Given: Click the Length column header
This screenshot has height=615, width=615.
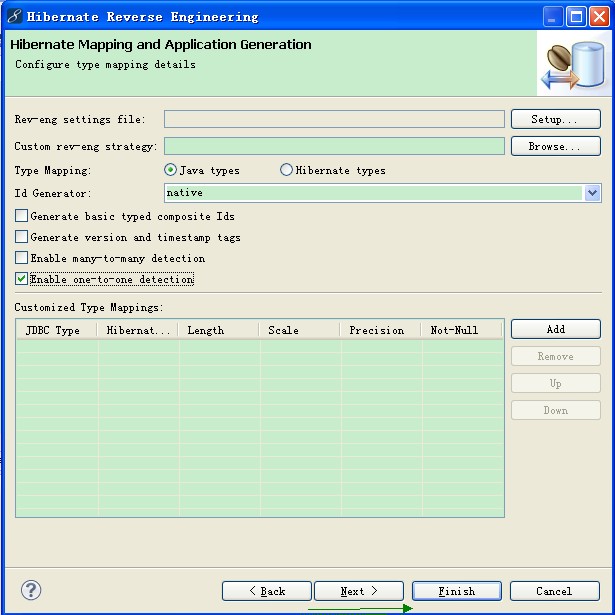Looking at the screenshot, I should [x=218, y=330].
